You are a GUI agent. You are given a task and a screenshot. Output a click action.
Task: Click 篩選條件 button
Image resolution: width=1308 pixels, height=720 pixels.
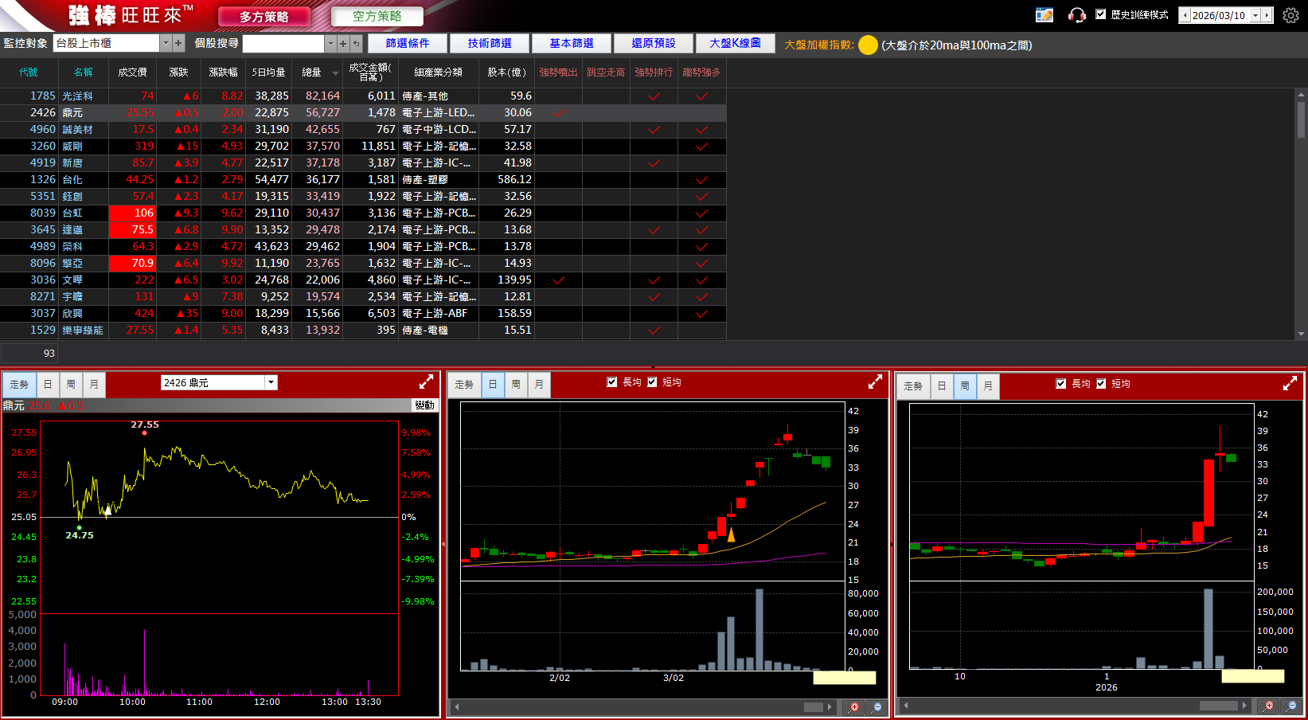[407, 44]
